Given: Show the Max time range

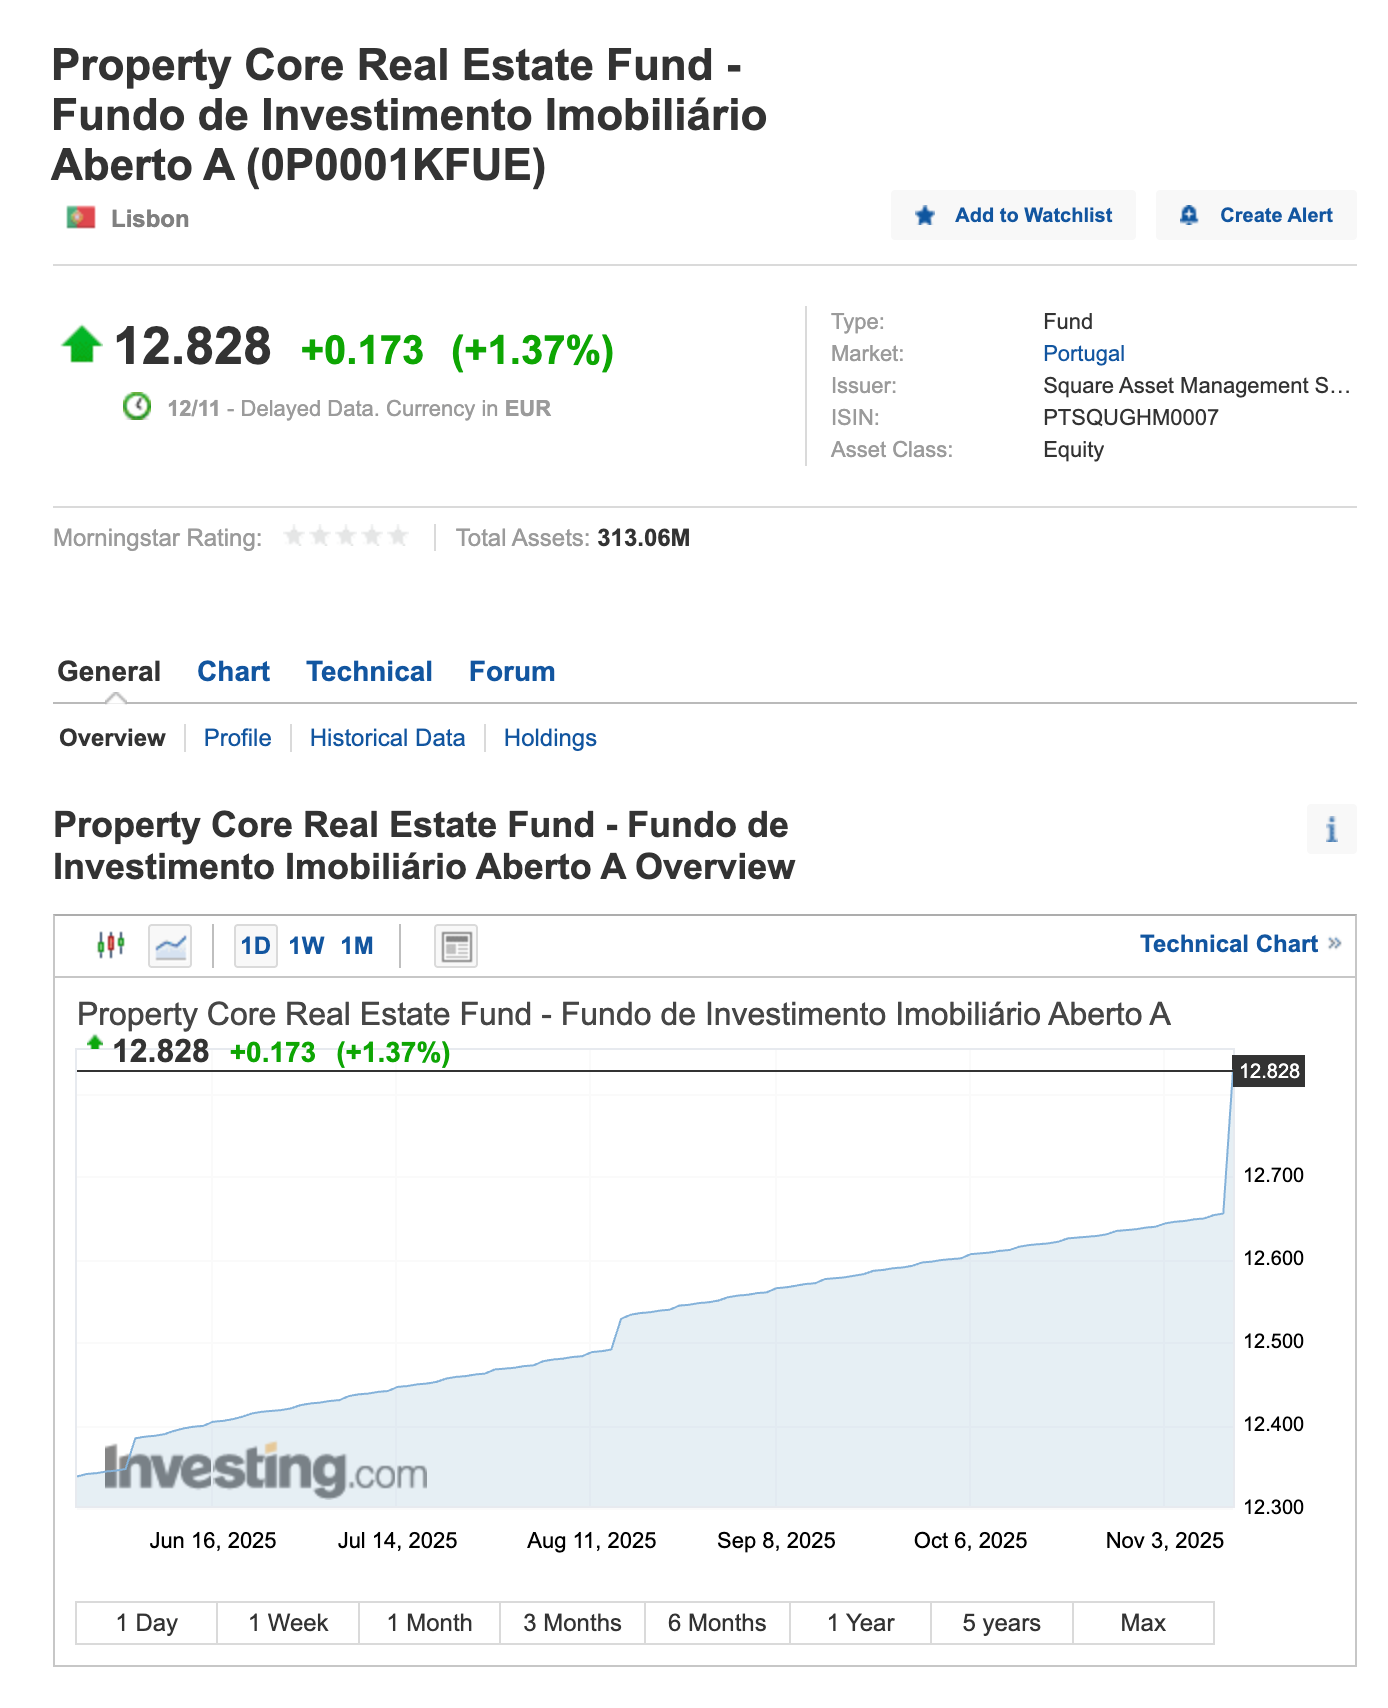Looking at the screenshot, I should (x=1143, y=1623).
